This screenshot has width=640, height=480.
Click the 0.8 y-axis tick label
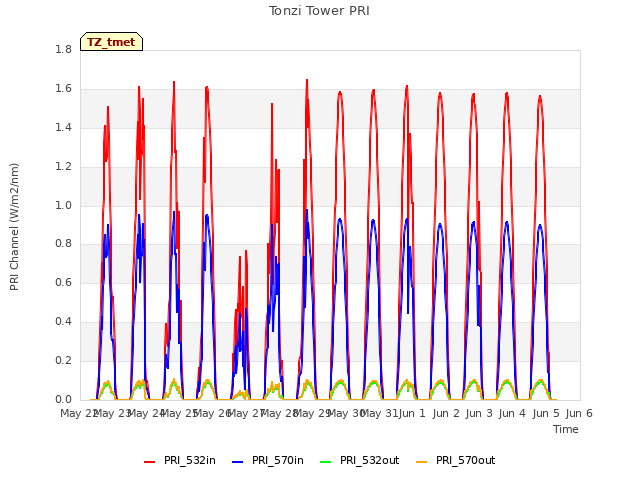tap(63, 244)
